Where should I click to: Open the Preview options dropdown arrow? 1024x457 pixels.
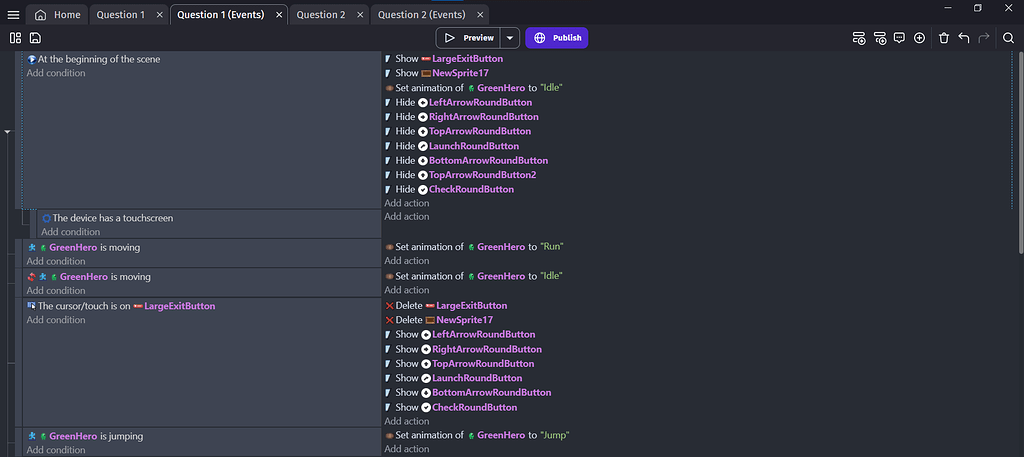[x=509, y=38]
